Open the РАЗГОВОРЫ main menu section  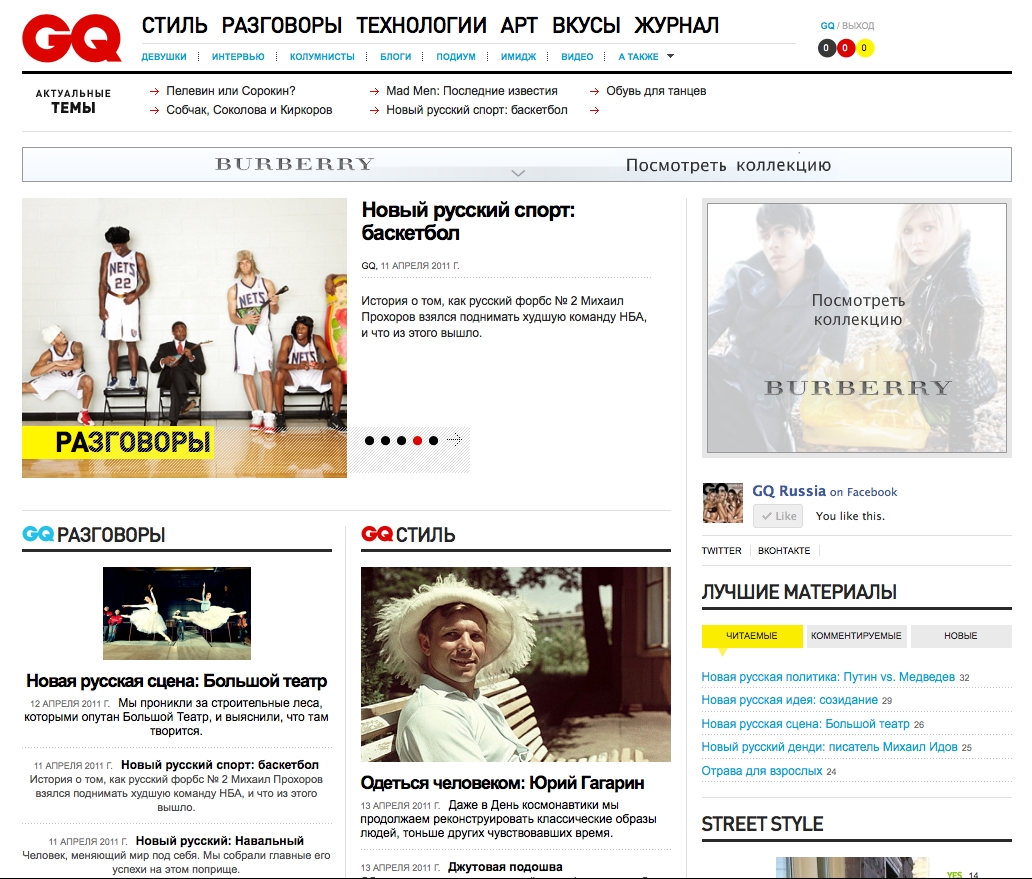point(282,25)
